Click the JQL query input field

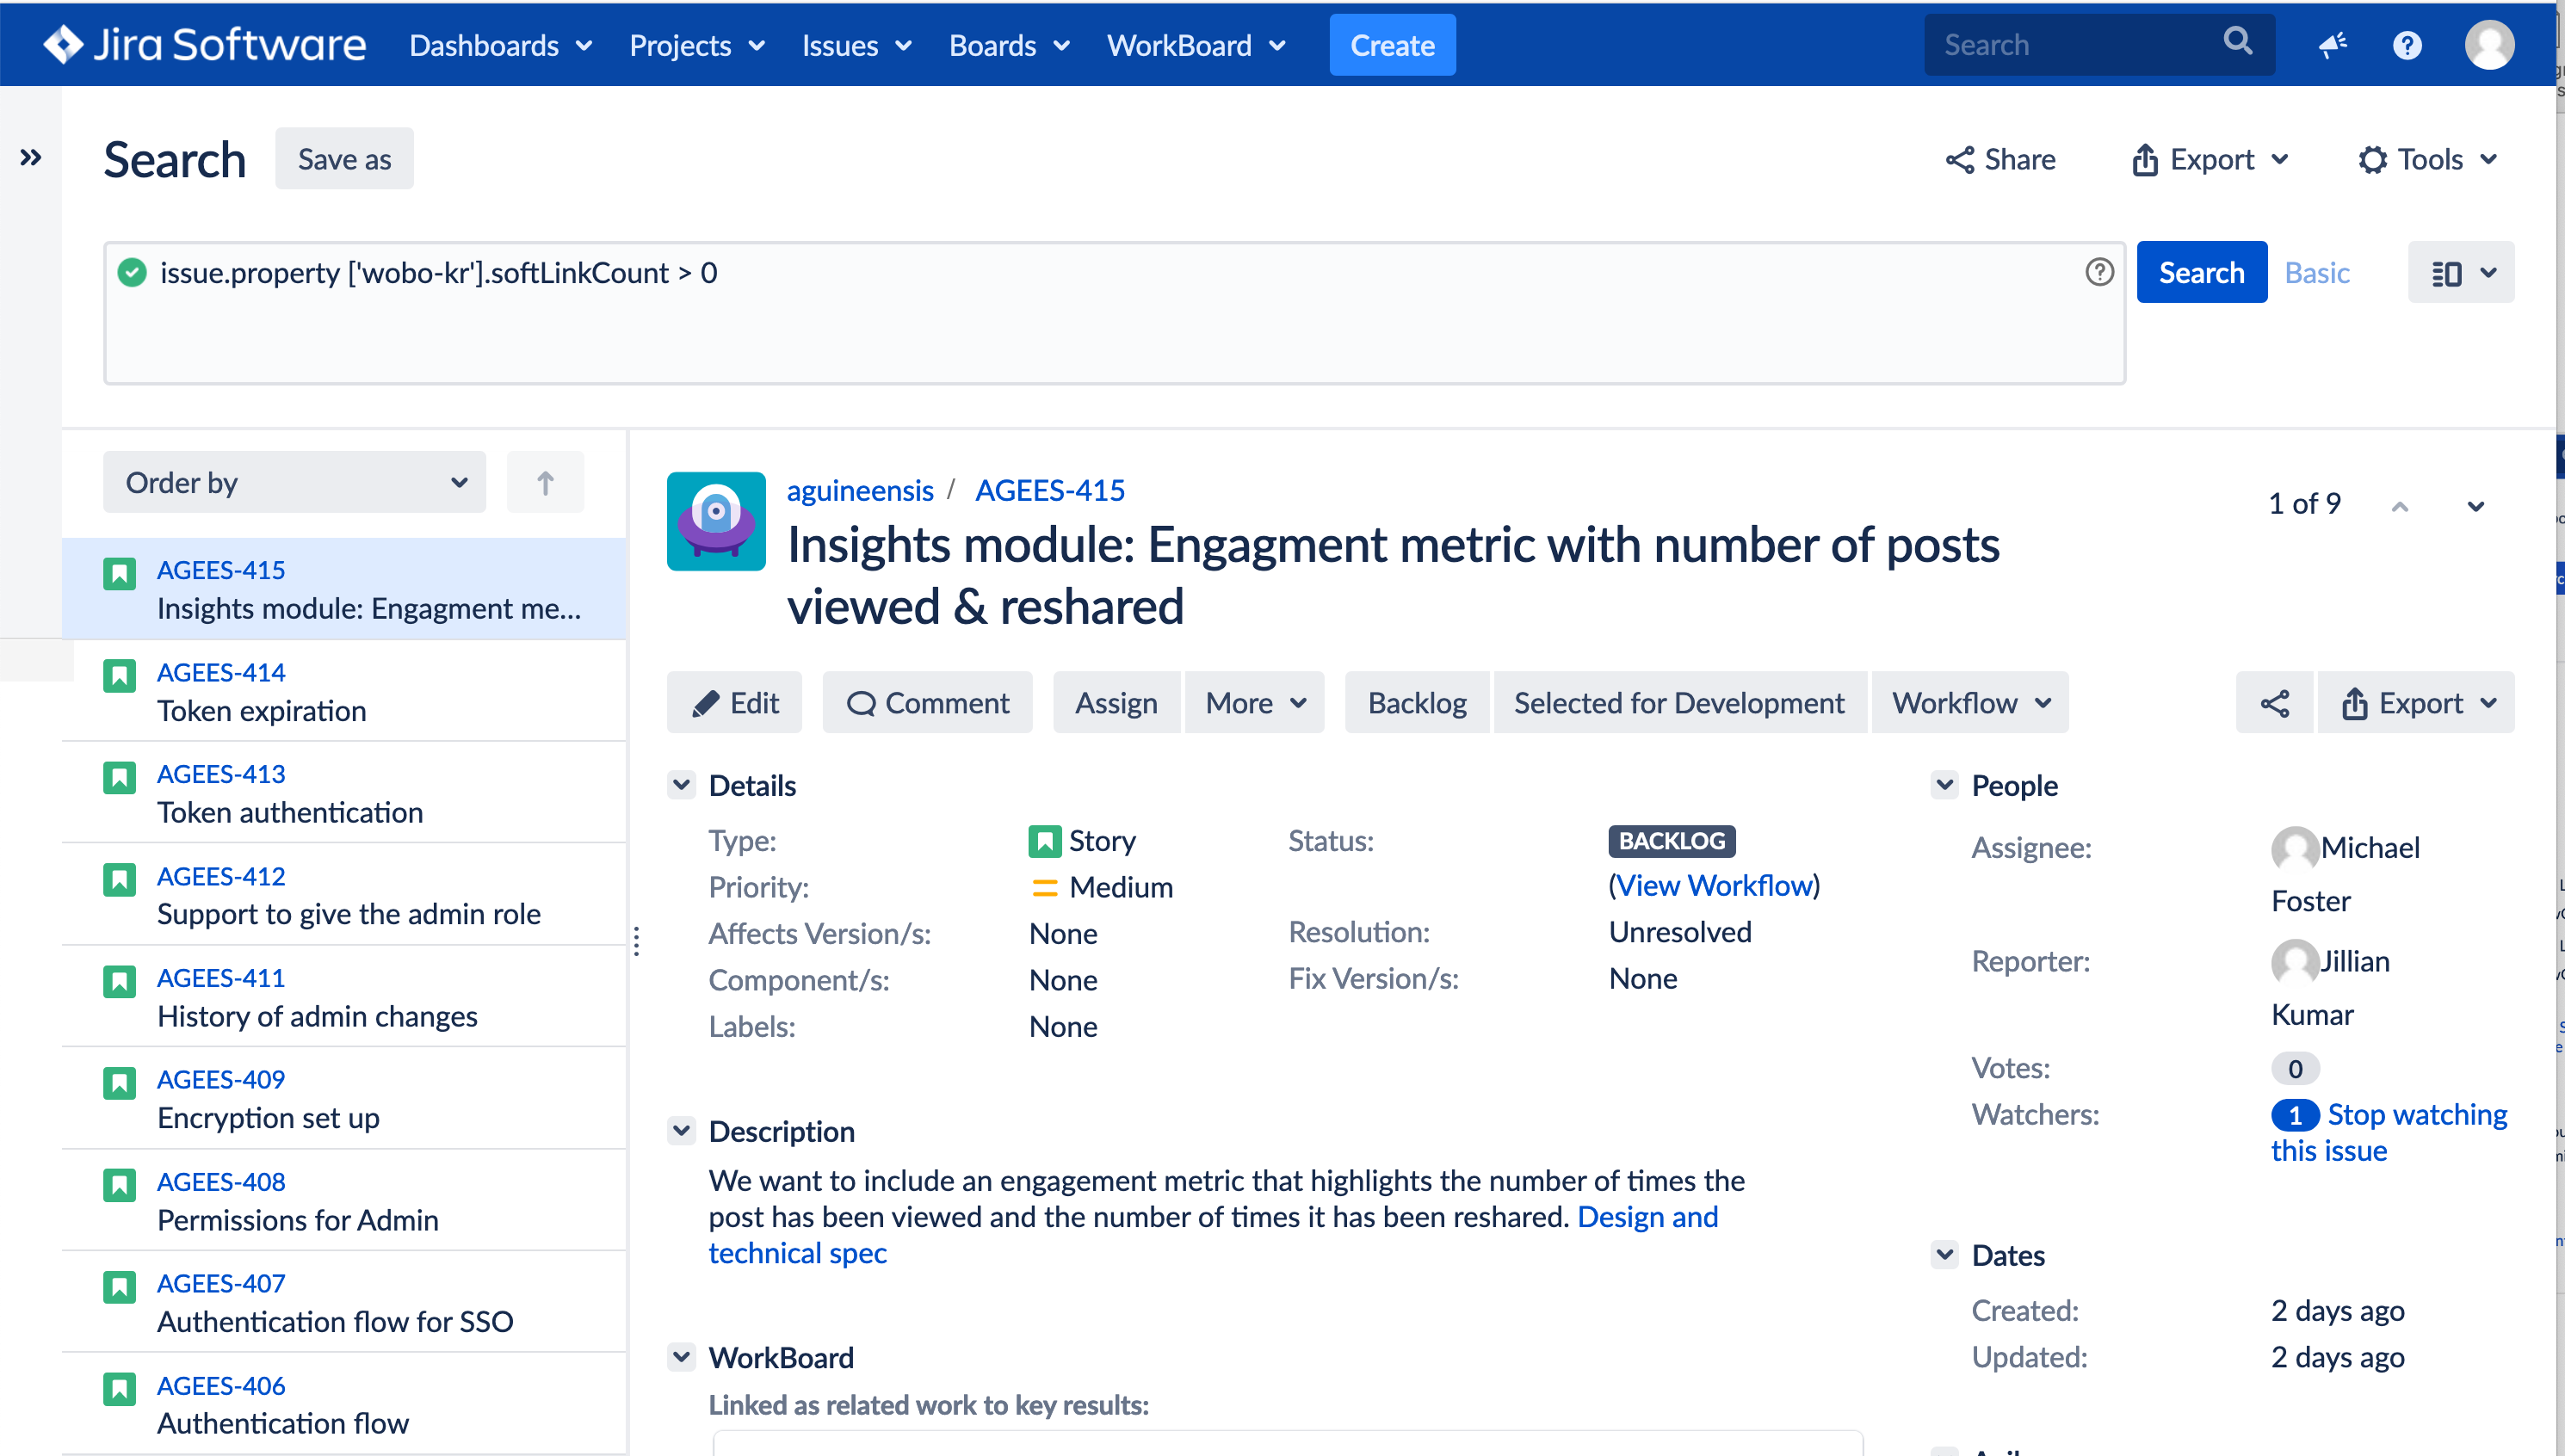[x=1114, y=313]
